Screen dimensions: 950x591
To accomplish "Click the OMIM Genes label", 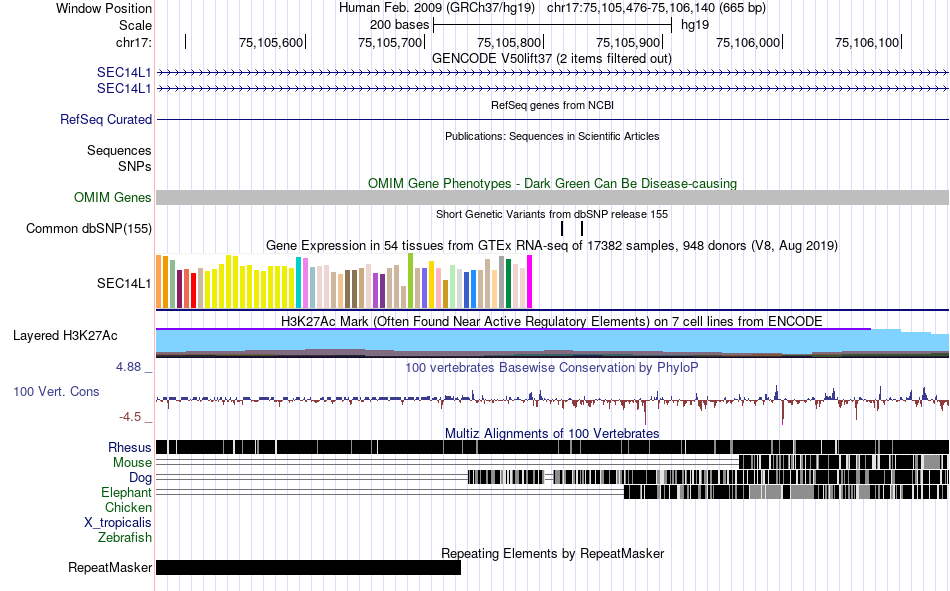I will [x=112, y=198].
